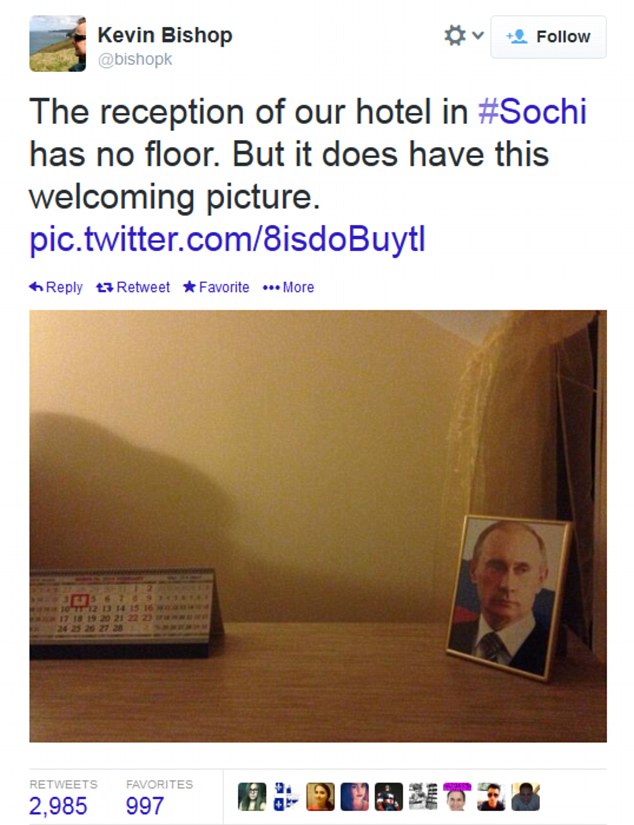The image size is (634, 825).
Task: Favorite this tweet with the star
Action: (x=216, y=287)
